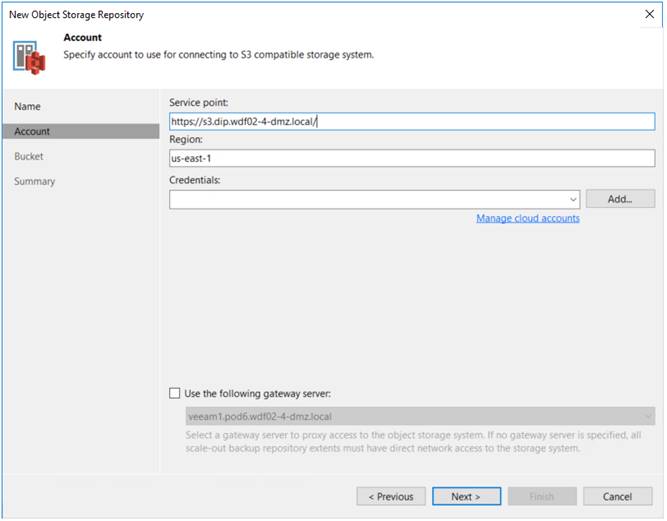667x521 pixels.
Task: Go to the Name wizard step
Action: 27,107
